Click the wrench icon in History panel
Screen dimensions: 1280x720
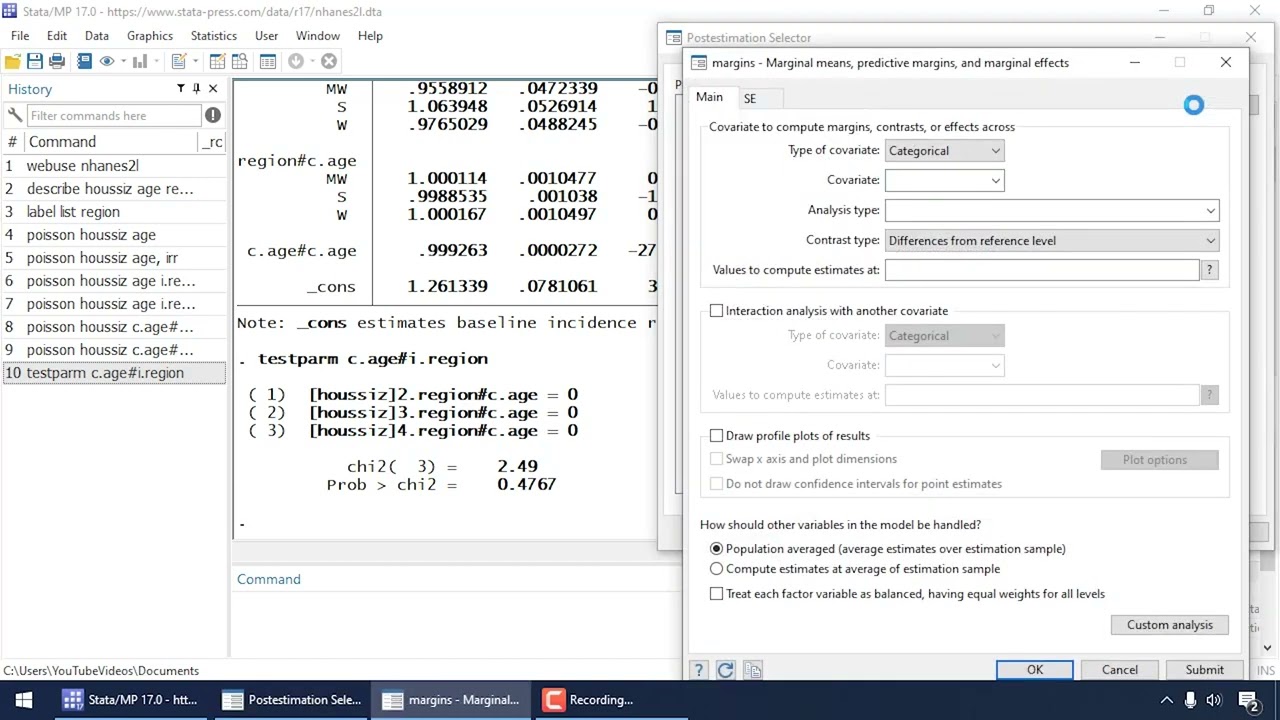coord(14,115)
